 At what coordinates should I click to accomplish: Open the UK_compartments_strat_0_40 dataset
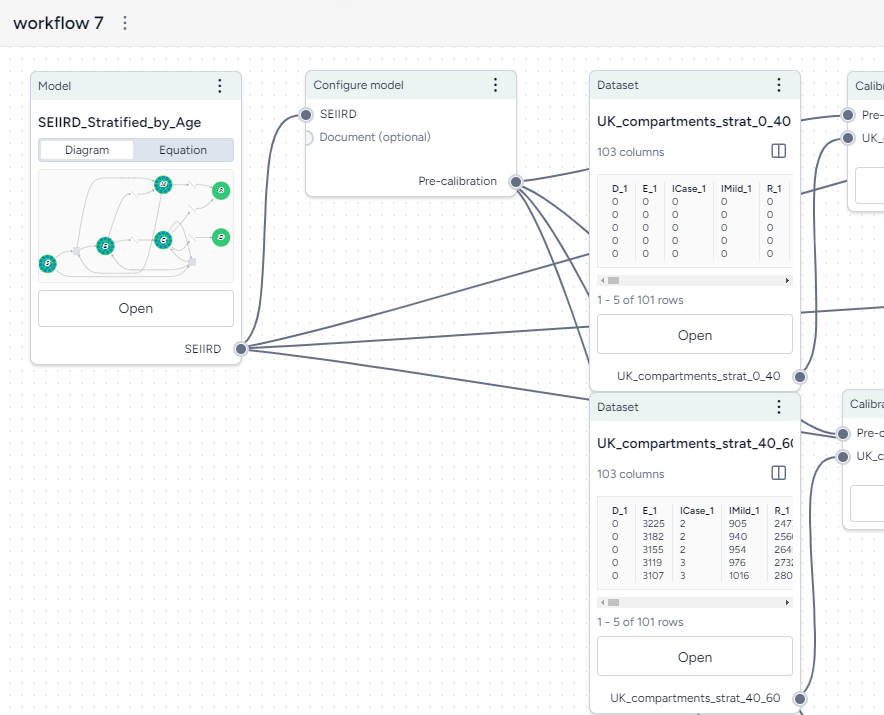[x=694, y=334]
